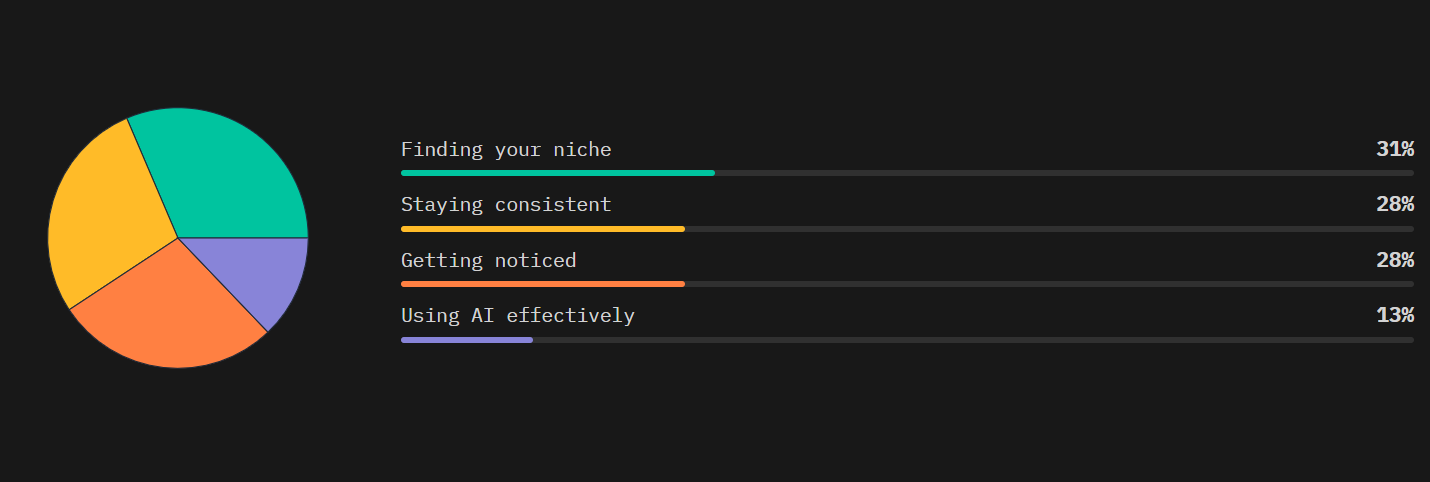Click the yellow filled progress bar
Viewport: 1430px width, 482px height.
point(543,229)
